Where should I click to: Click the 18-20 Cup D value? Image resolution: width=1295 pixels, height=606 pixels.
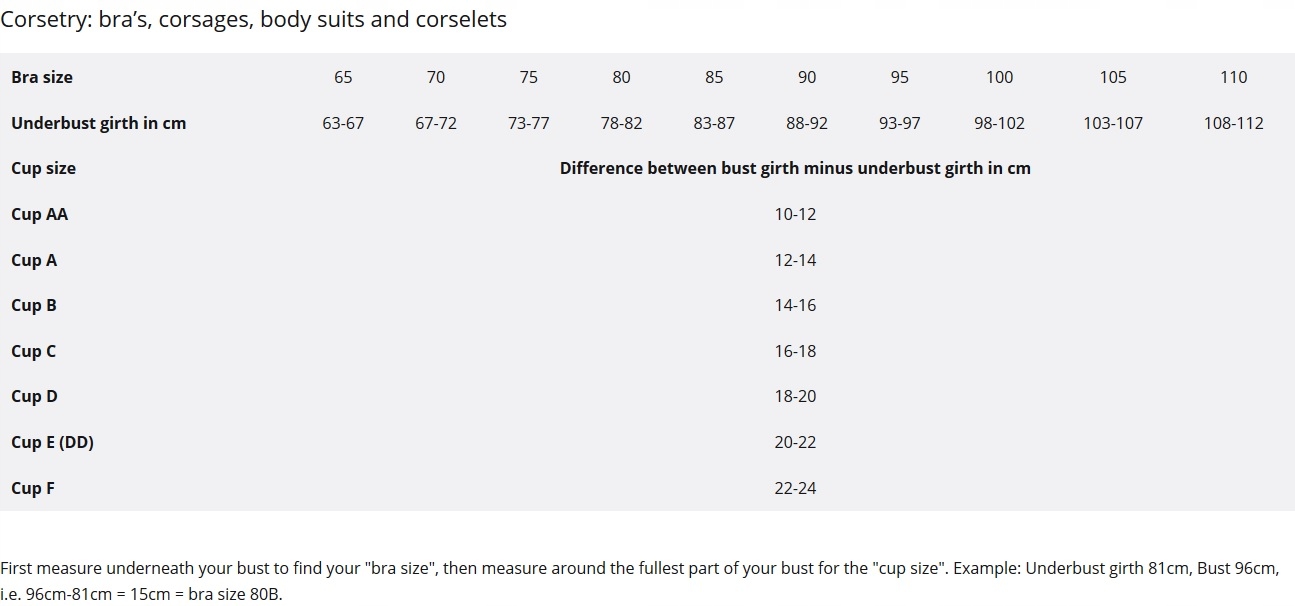tap(795, 396)
